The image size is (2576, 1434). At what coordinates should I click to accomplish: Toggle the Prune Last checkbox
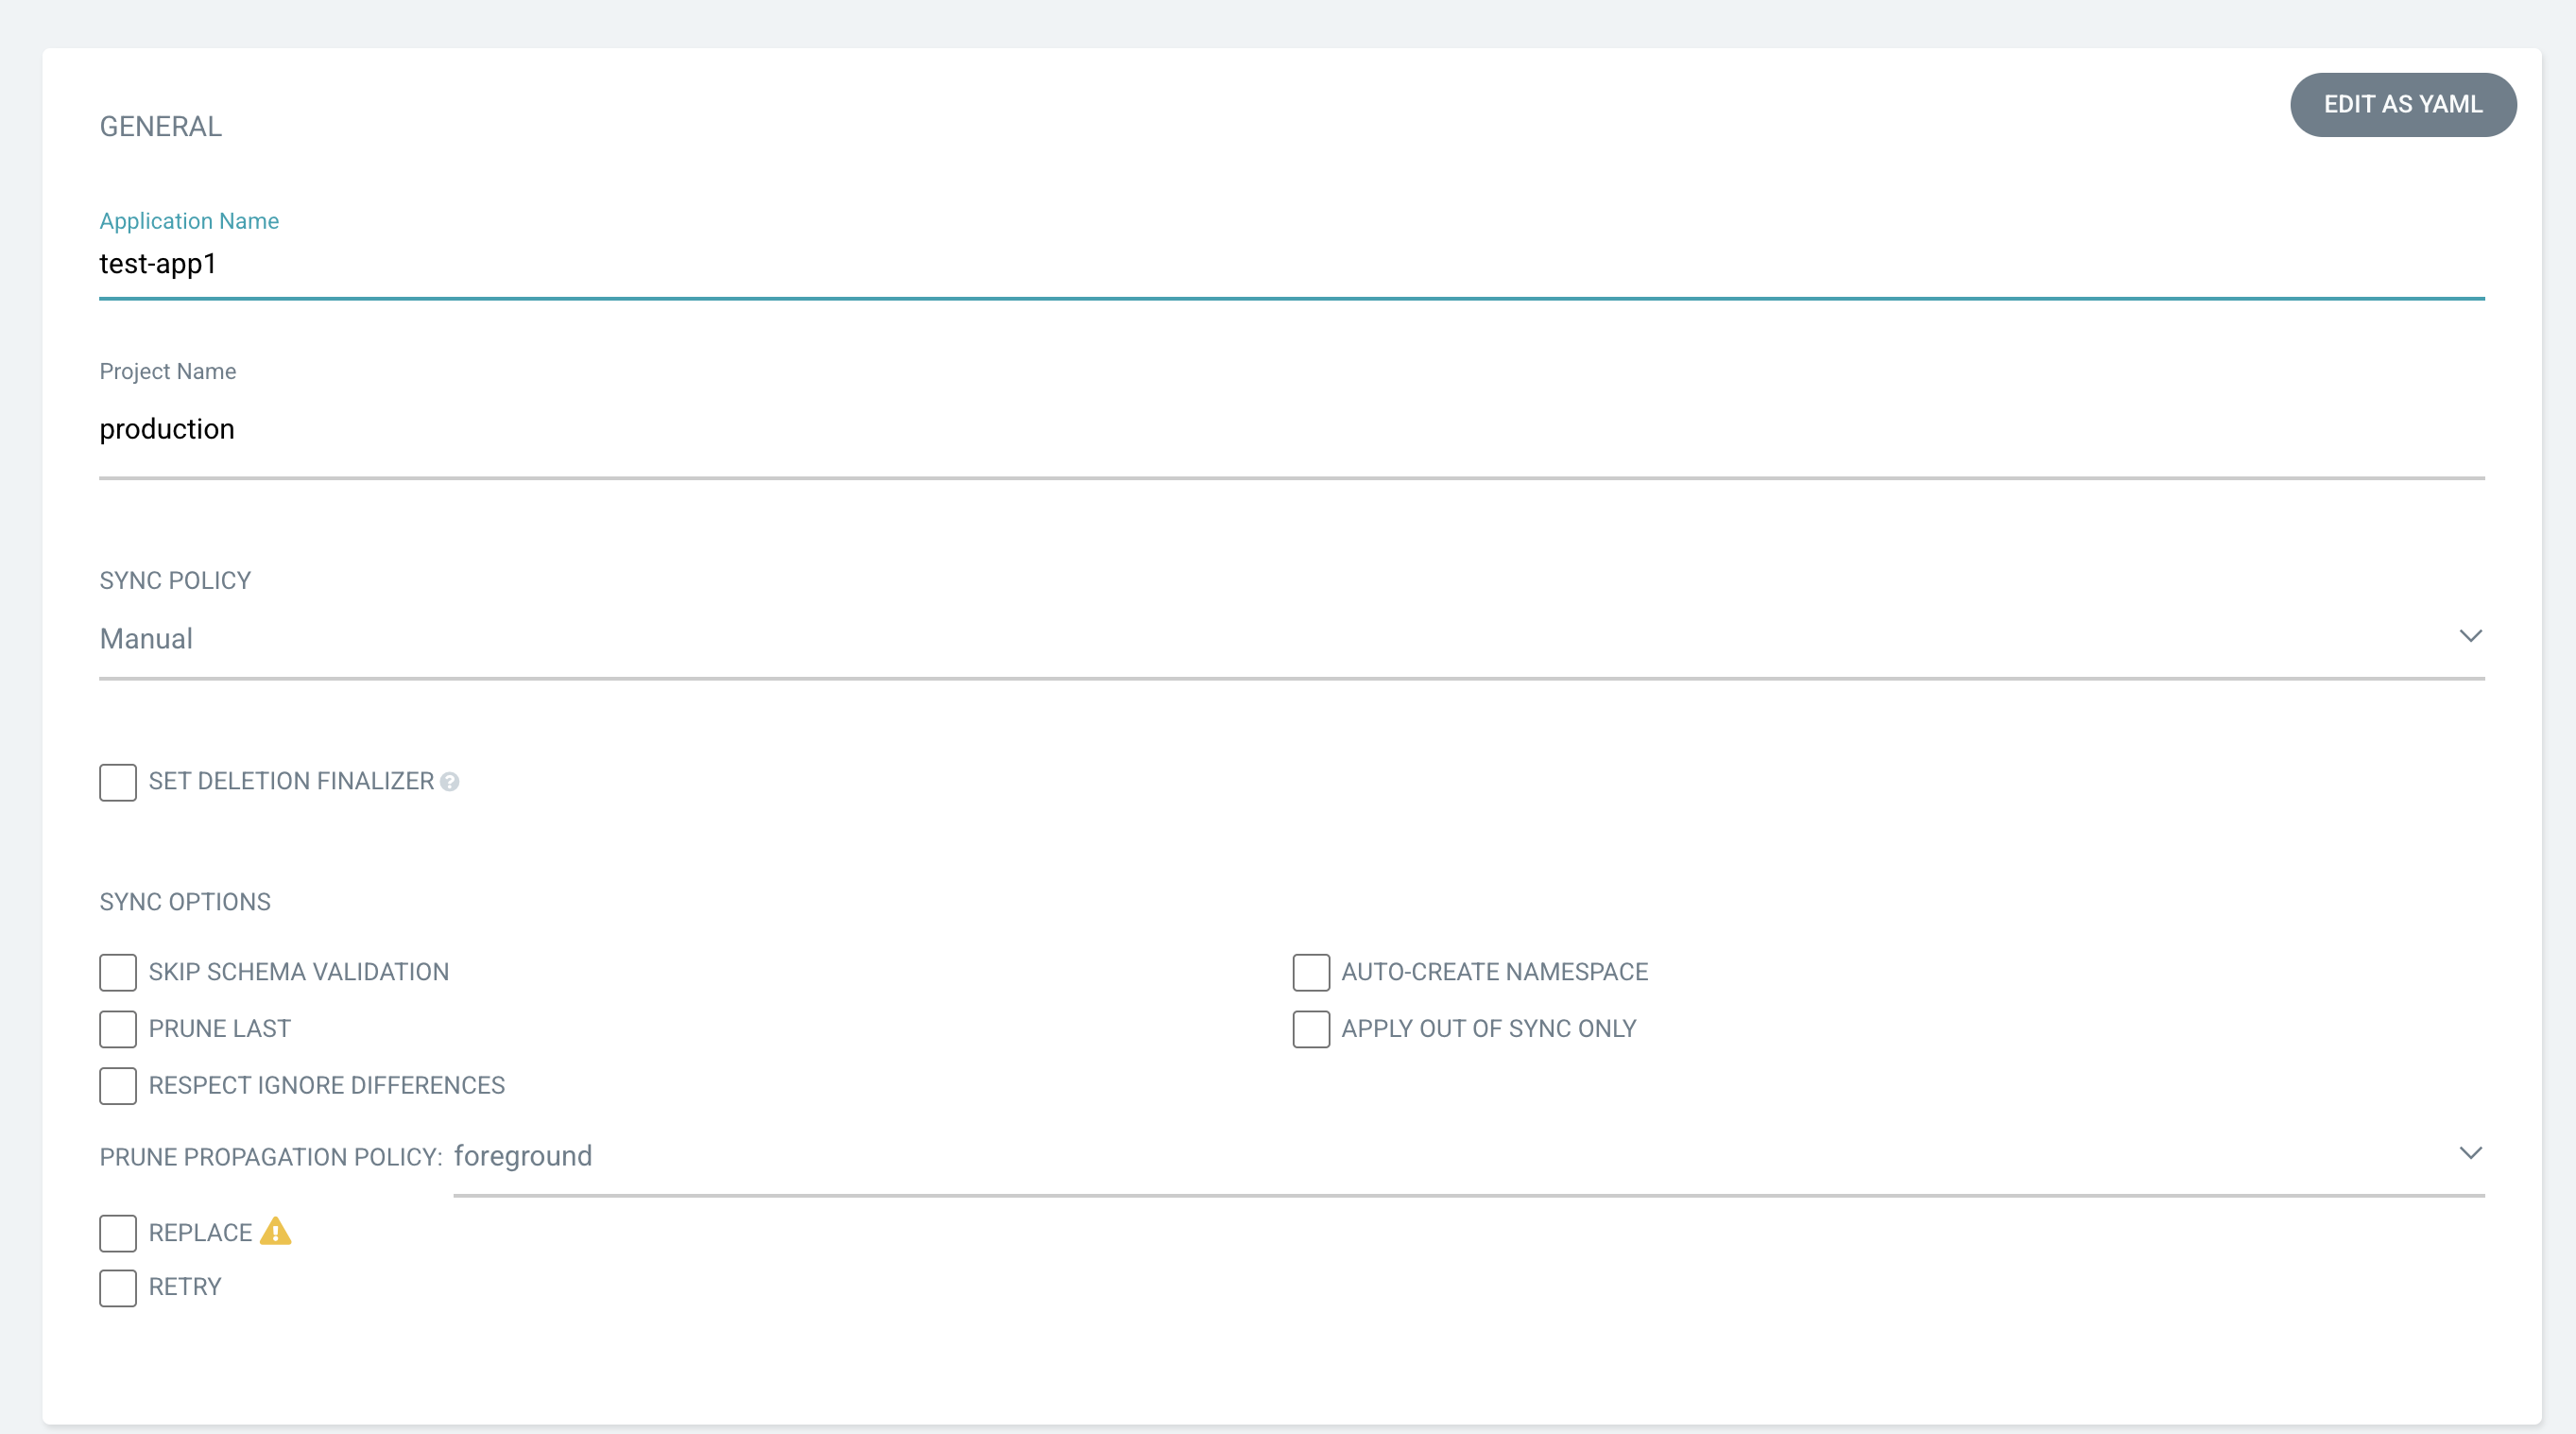coord(118,1029)
